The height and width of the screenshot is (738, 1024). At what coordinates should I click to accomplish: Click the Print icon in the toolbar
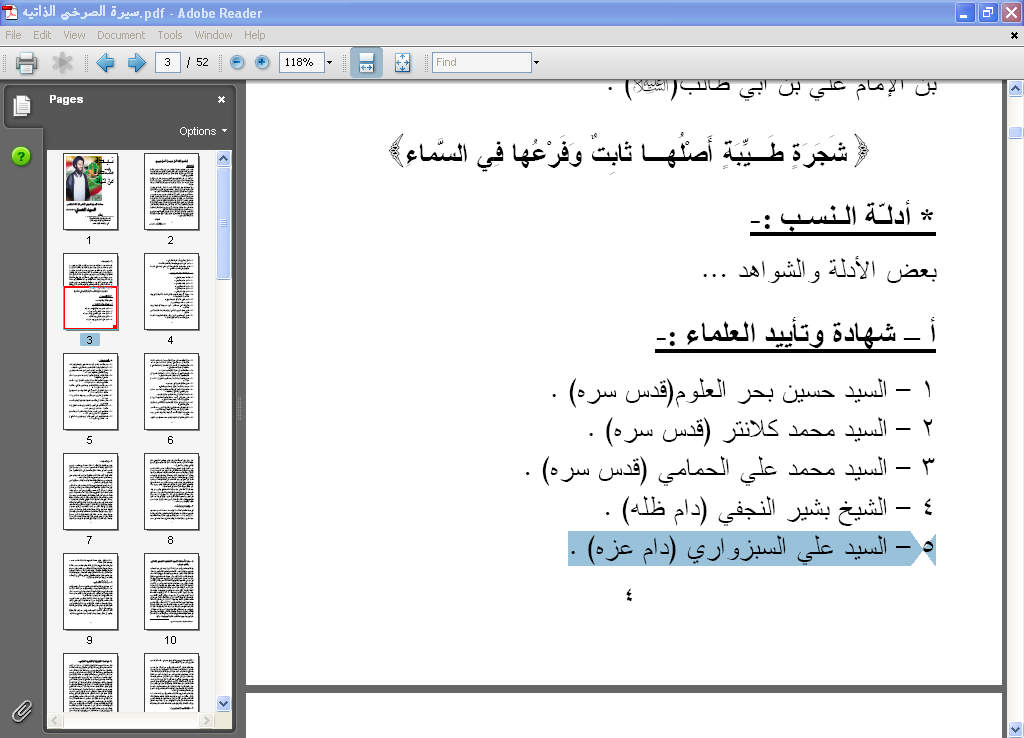[27, 63]
